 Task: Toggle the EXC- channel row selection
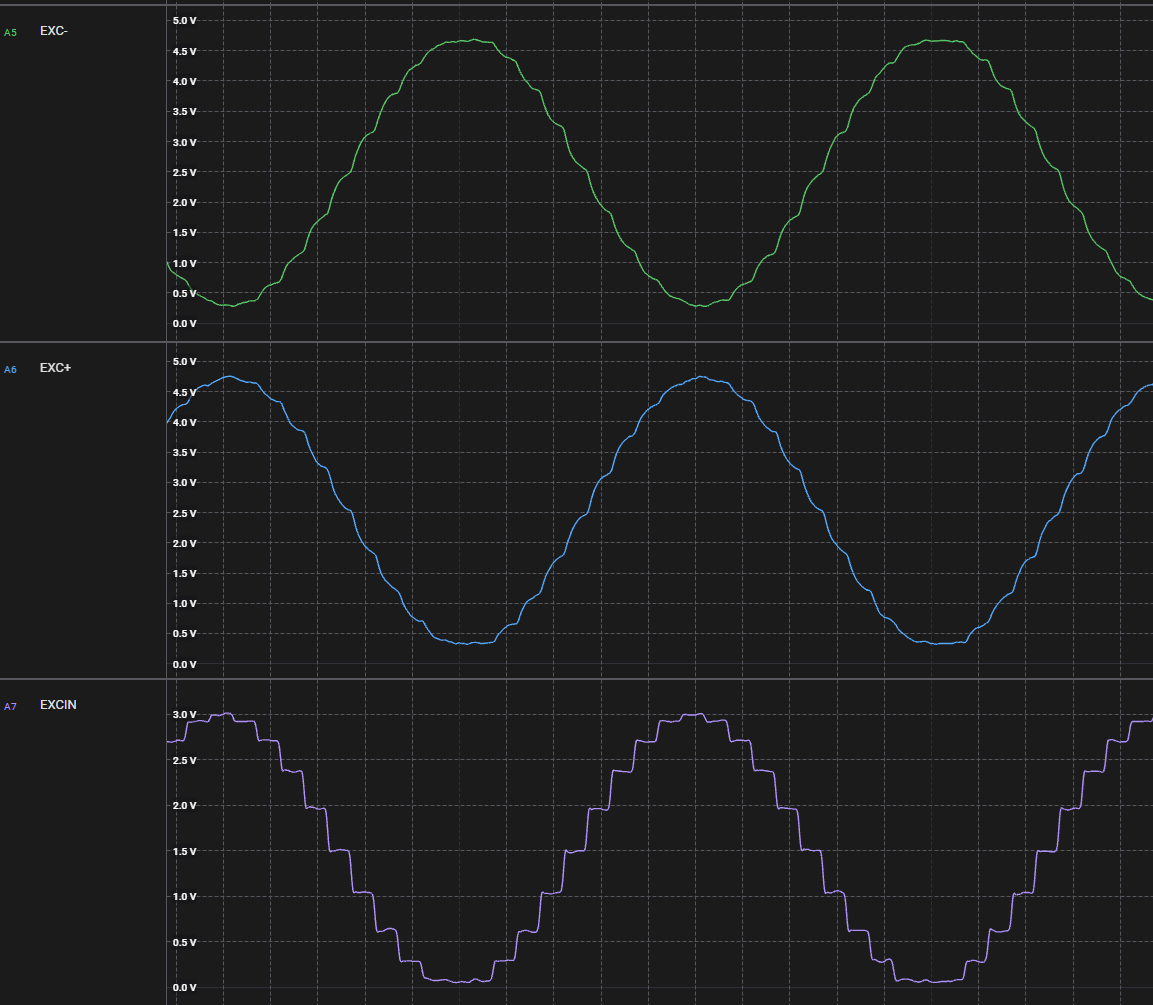80,31
